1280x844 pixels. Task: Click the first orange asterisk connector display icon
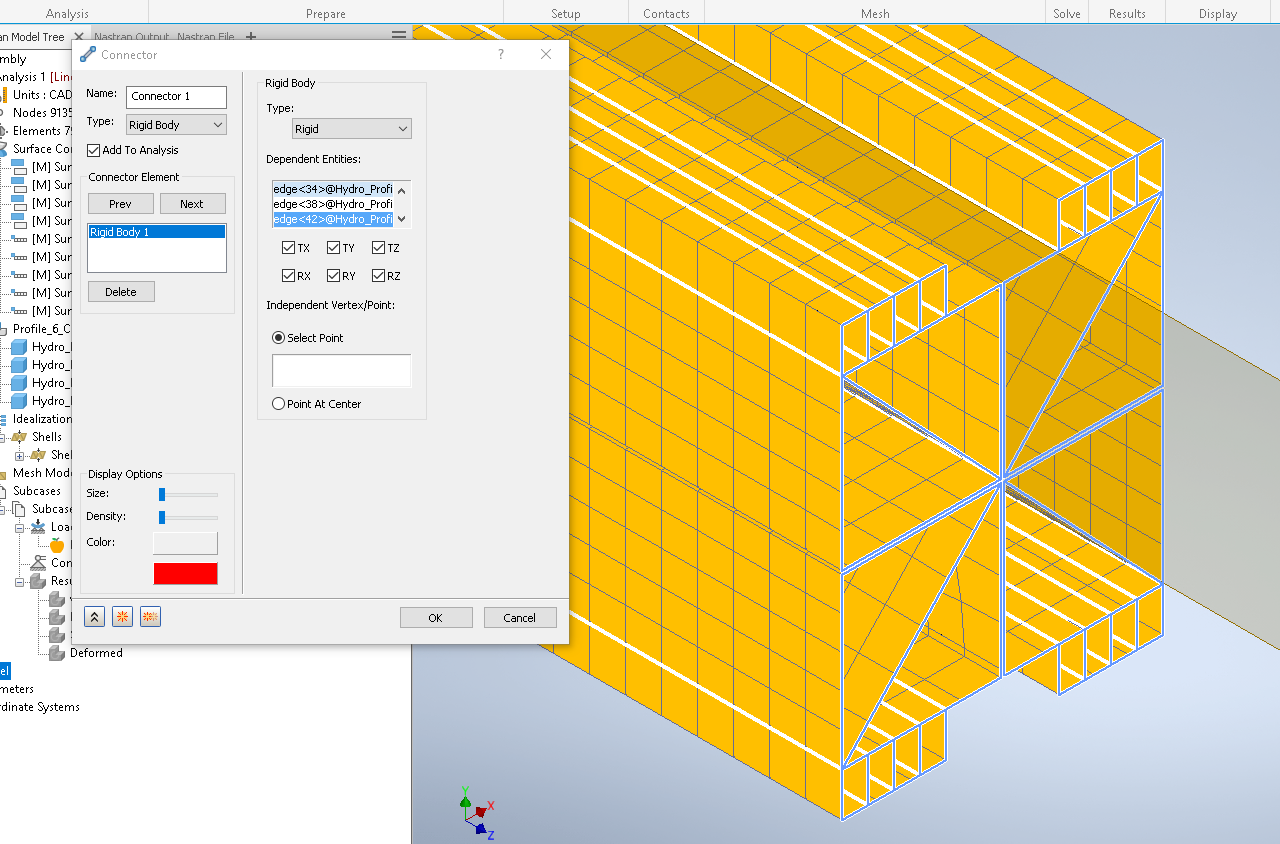(122, 617)
